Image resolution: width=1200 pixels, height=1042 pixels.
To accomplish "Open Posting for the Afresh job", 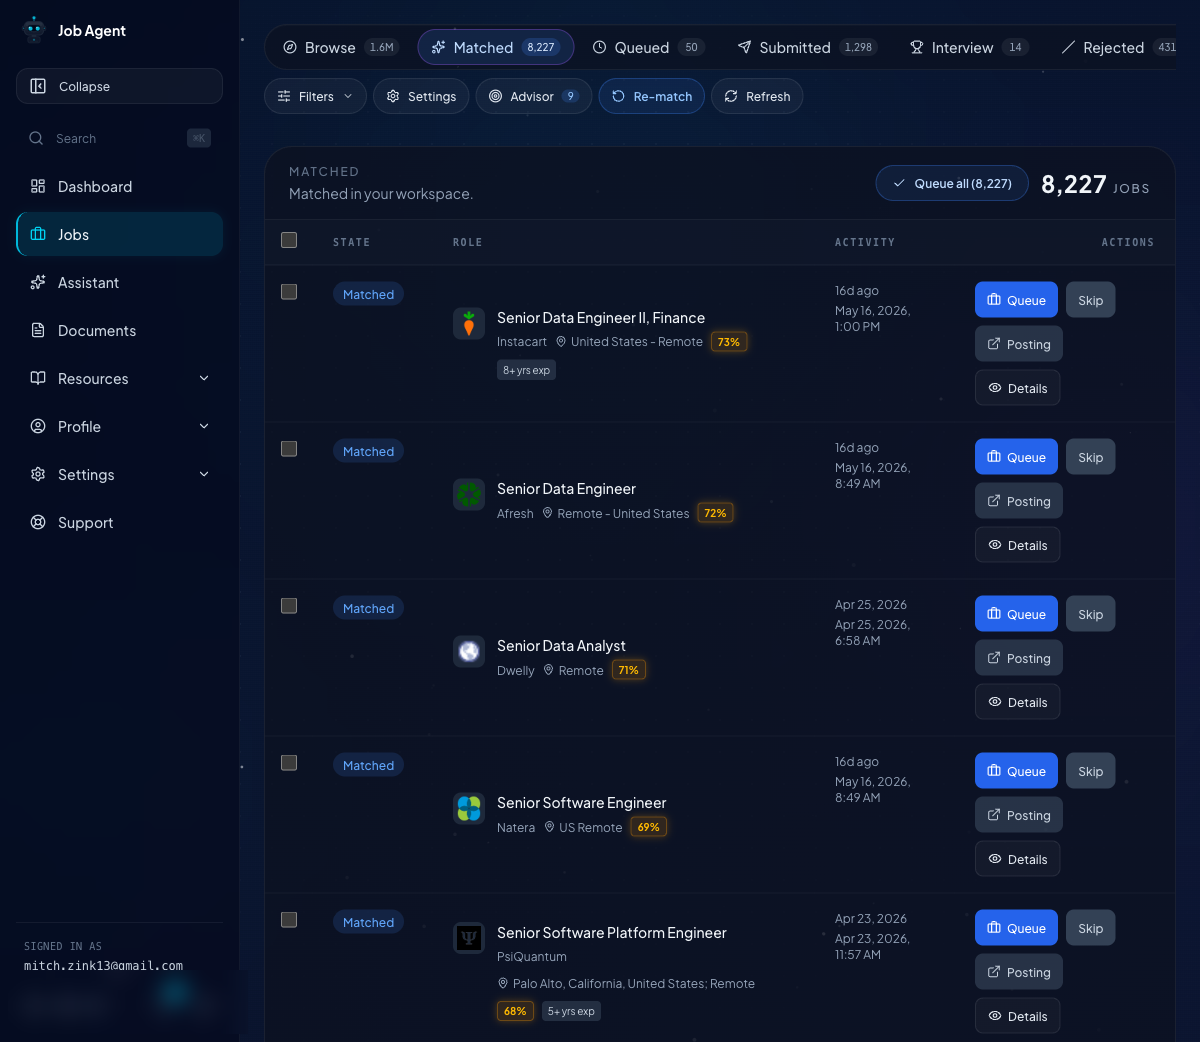I will [1019, 501].
